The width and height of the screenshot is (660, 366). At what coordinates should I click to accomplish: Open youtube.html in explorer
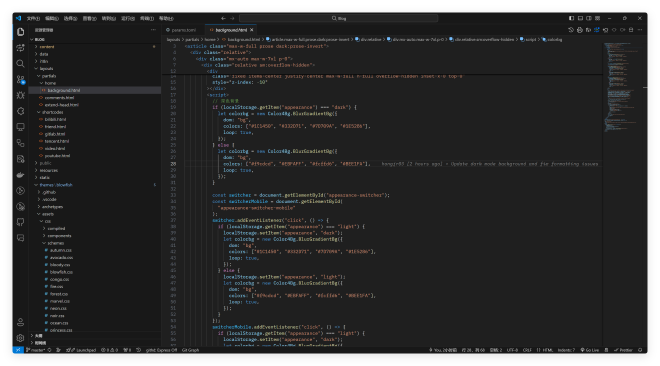(95, 156)
